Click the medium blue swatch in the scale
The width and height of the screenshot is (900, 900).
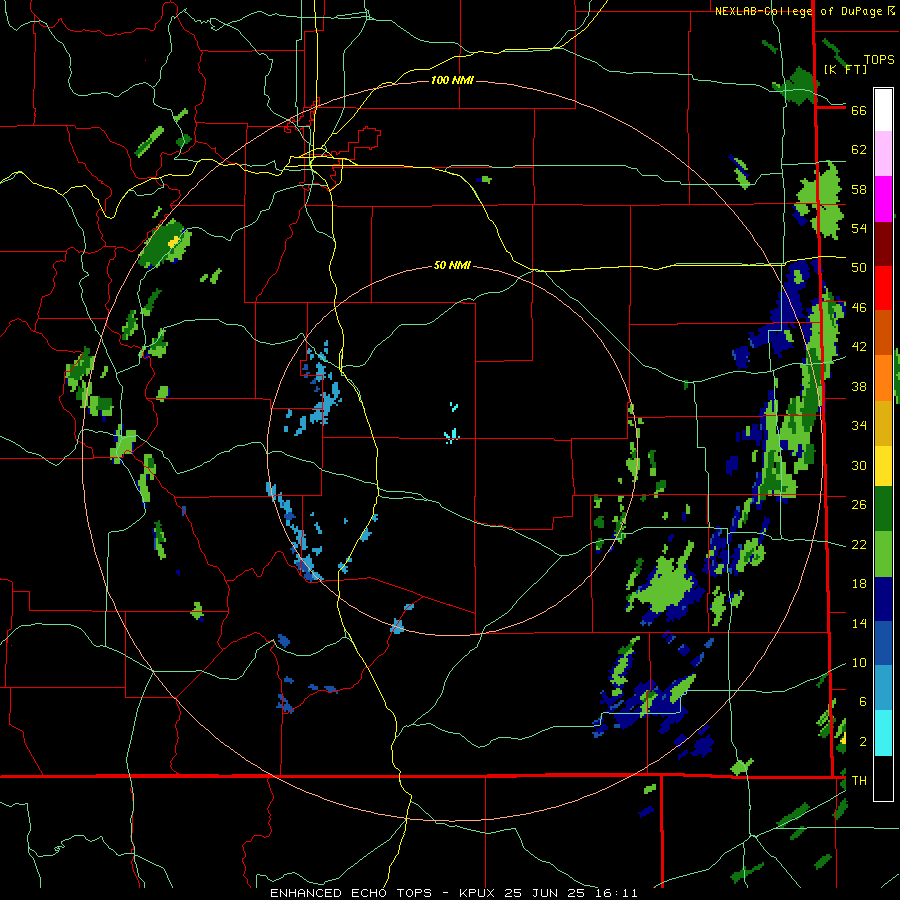[x=883, y=644]
